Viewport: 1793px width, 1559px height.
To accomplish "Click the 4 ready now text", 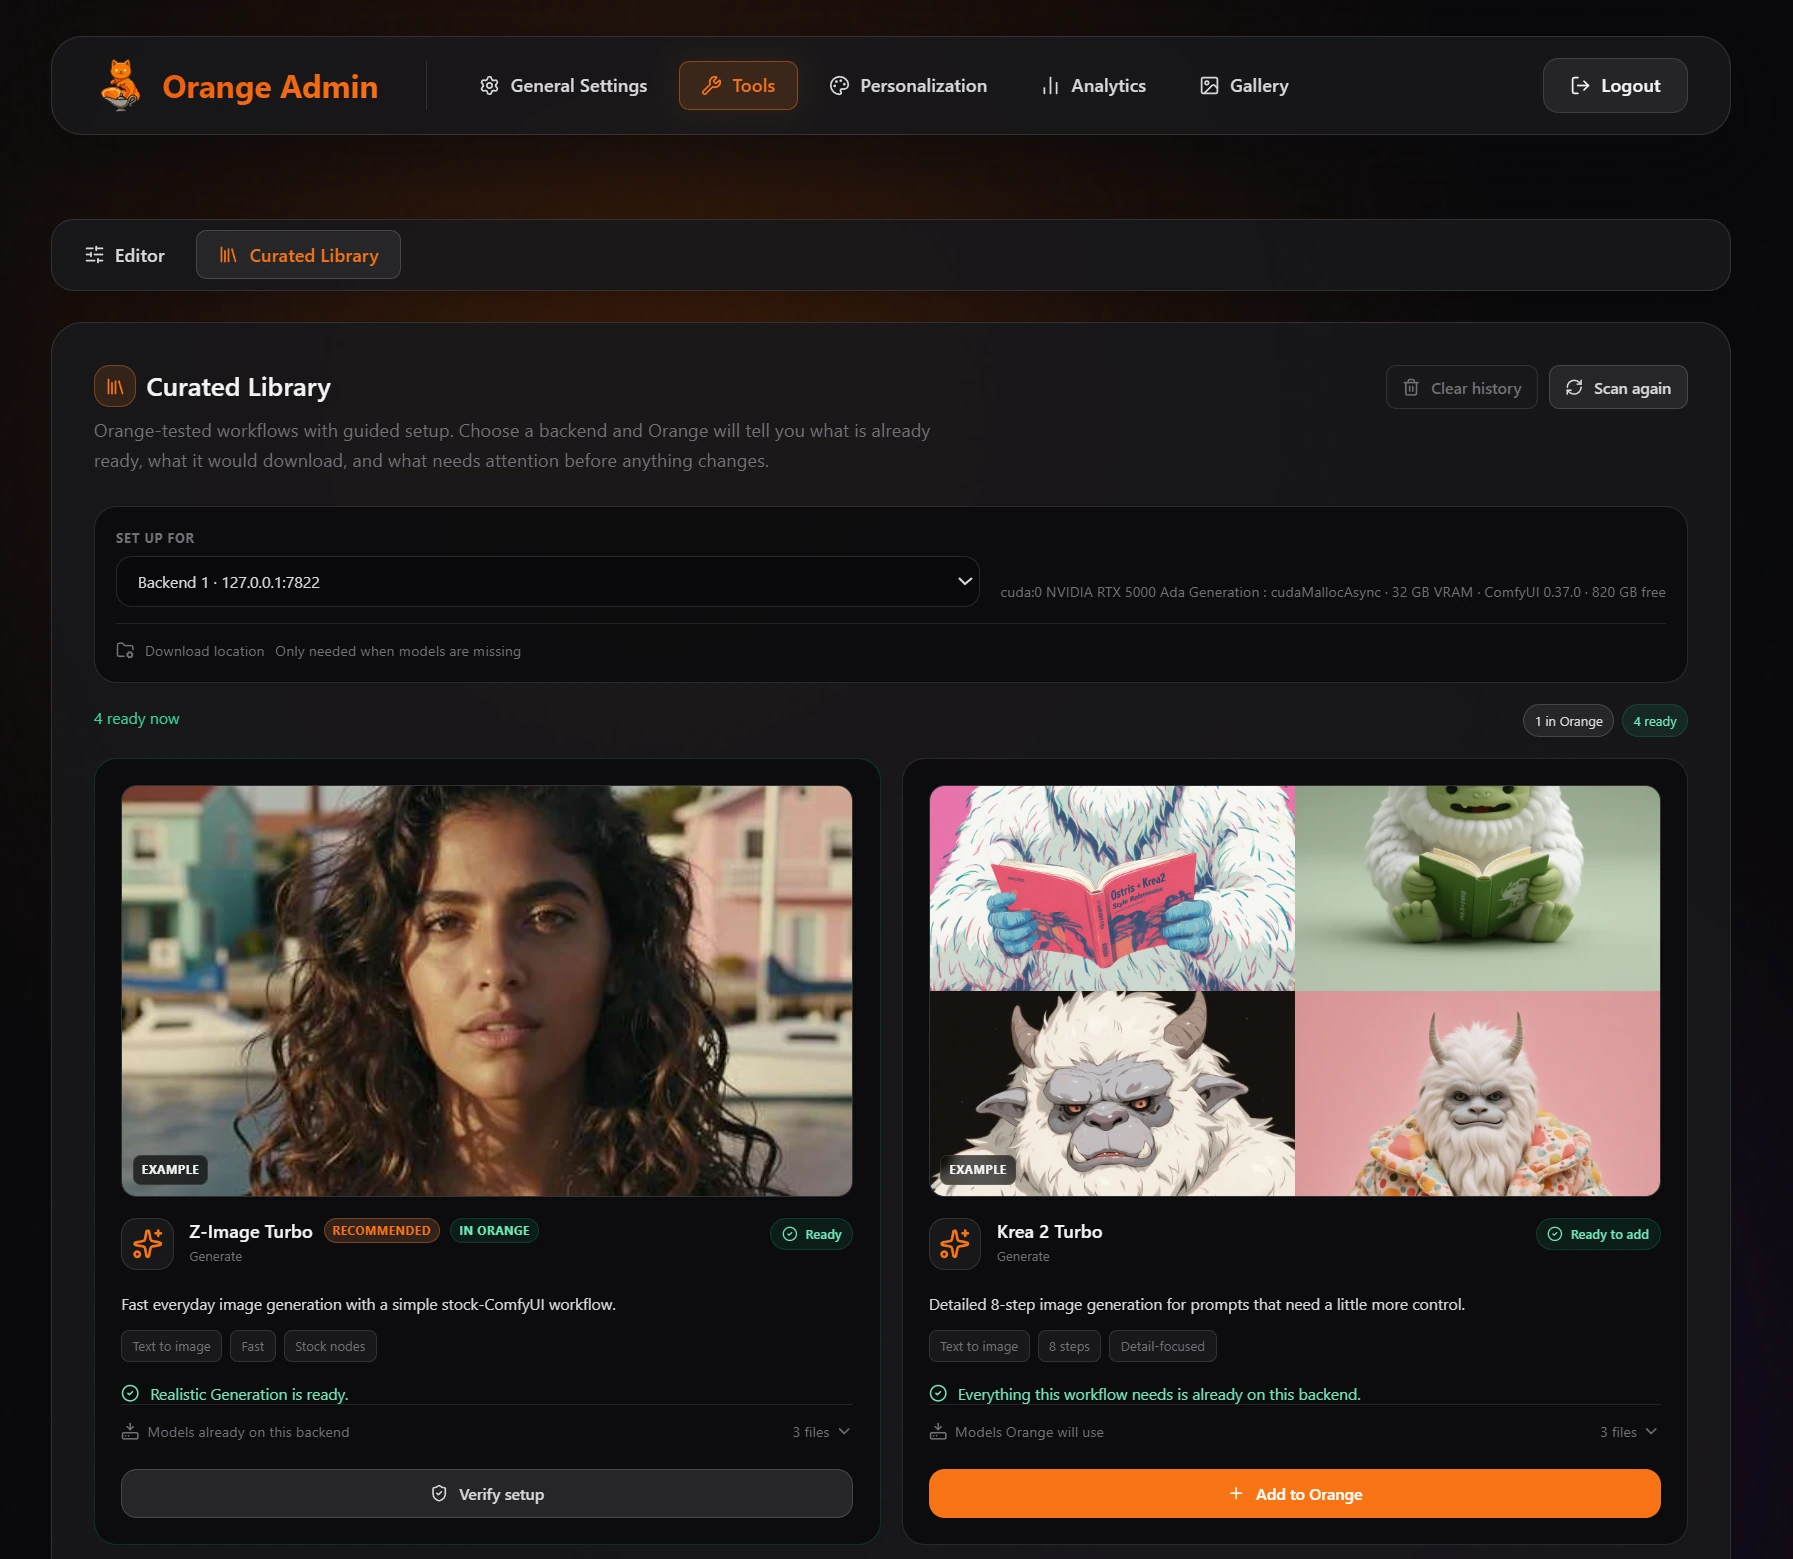I will 137,718.
